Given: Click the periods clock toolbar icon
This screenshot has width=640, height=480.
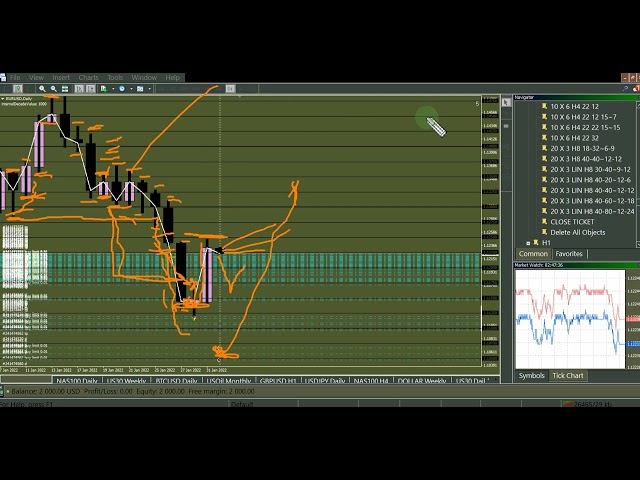Looking at the screenshot, I should [x=122, y=88].
